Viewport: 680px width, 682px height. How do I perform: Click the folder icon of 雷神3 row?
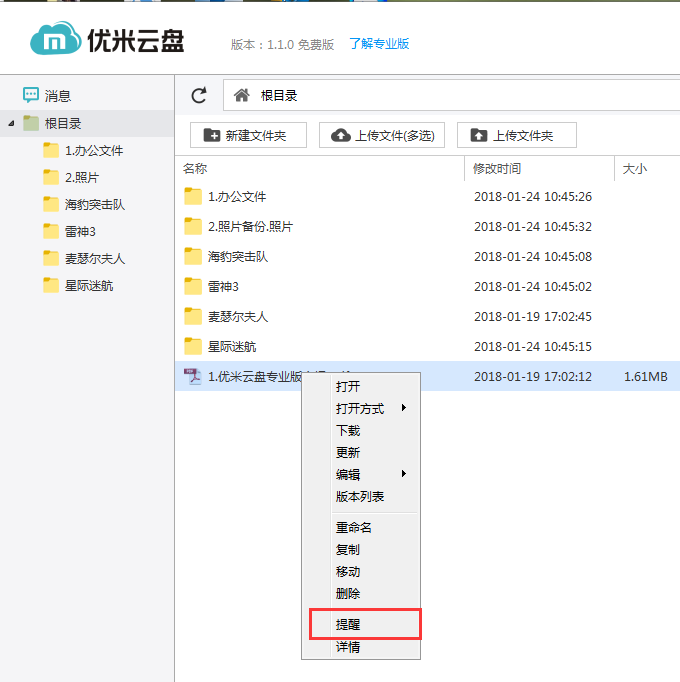tap(193, 286)
